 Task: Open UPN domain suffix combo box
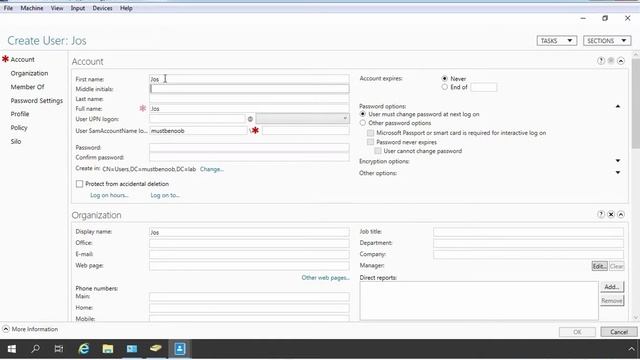pyautogui.click(x=302, y=119)
